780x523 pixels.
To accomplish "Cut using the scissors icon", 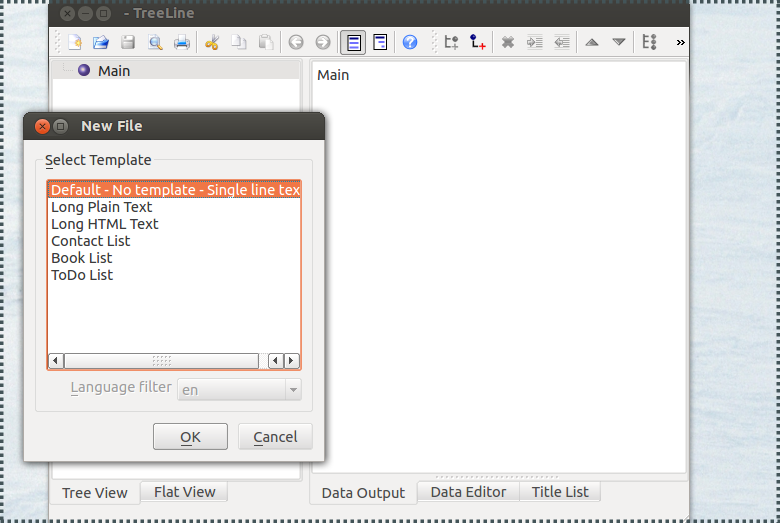I will click(212, 42).
